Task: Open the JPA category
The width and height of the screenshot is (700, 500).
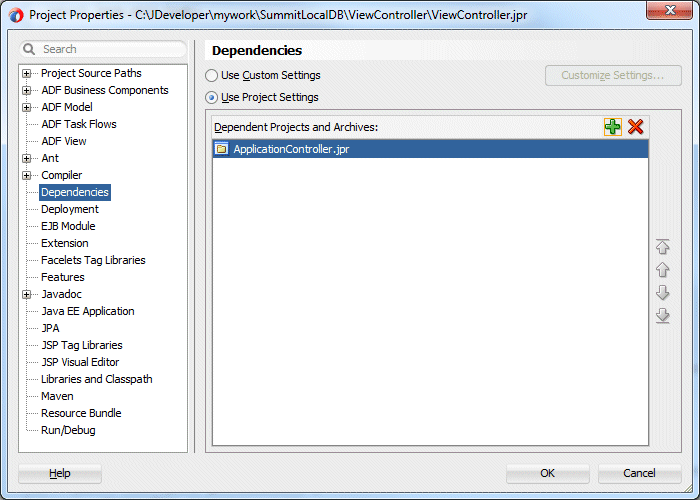Action: click(50, 328)
